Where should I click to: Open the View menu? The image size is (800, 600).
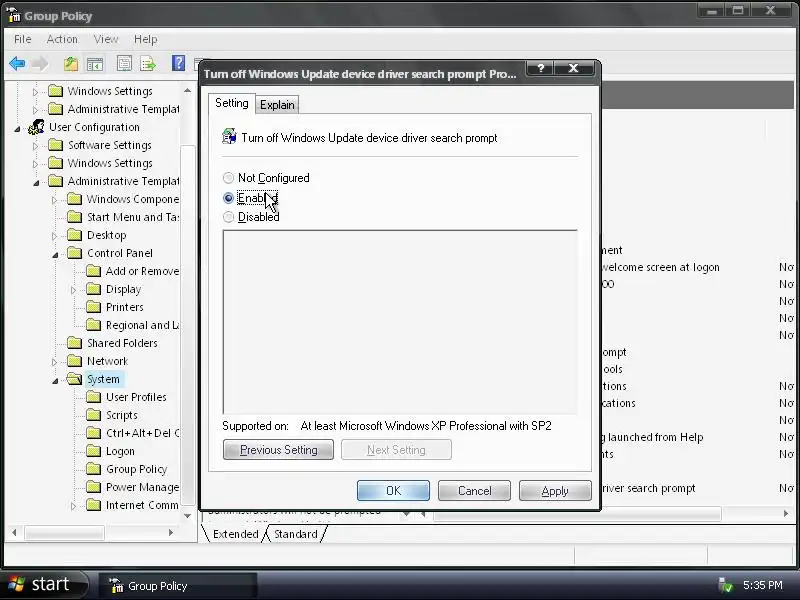106,39
